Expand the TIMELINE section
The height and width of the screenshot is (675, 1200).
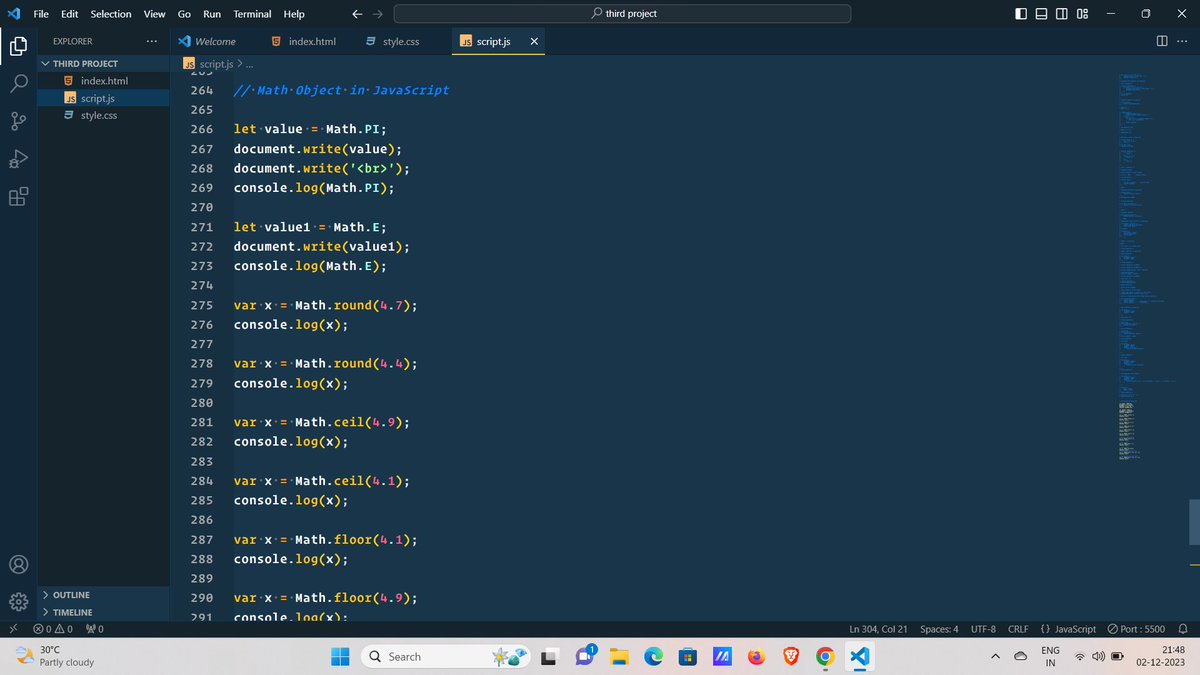pos(105,612)
